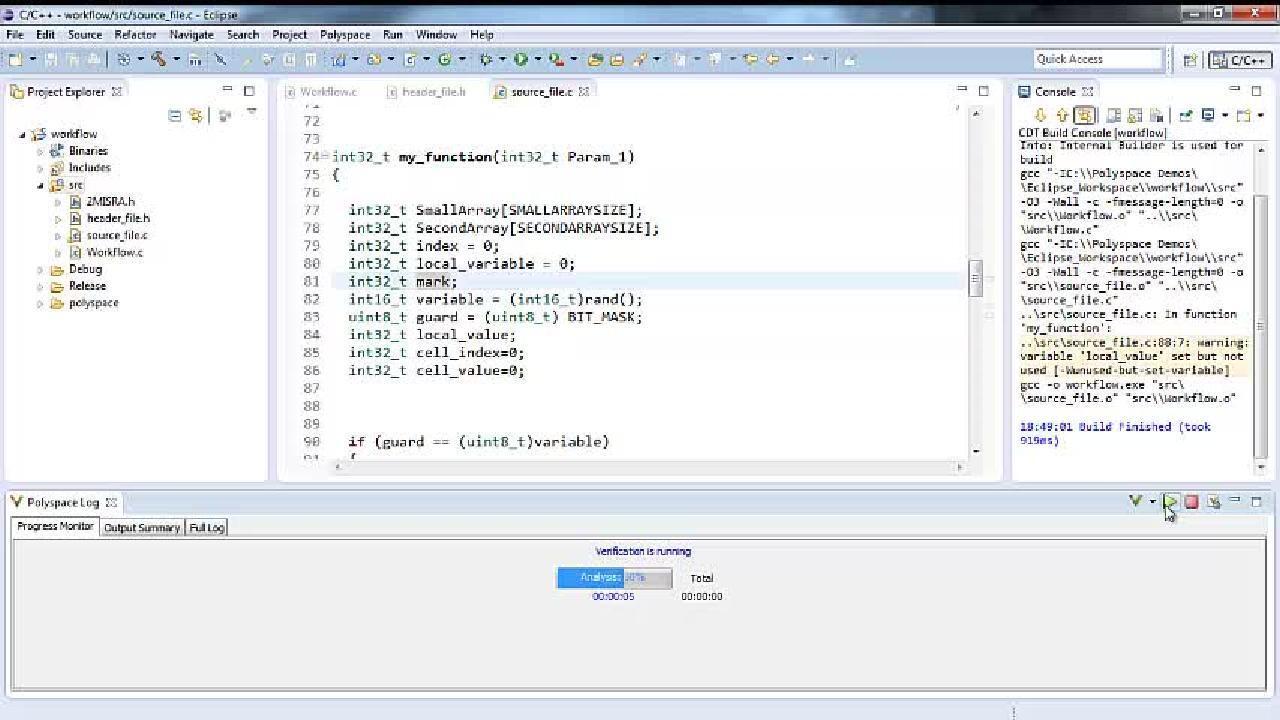Screen dimensions: 1280x720
Task: Open the Polyspace menu
Action: click(345, 34)
